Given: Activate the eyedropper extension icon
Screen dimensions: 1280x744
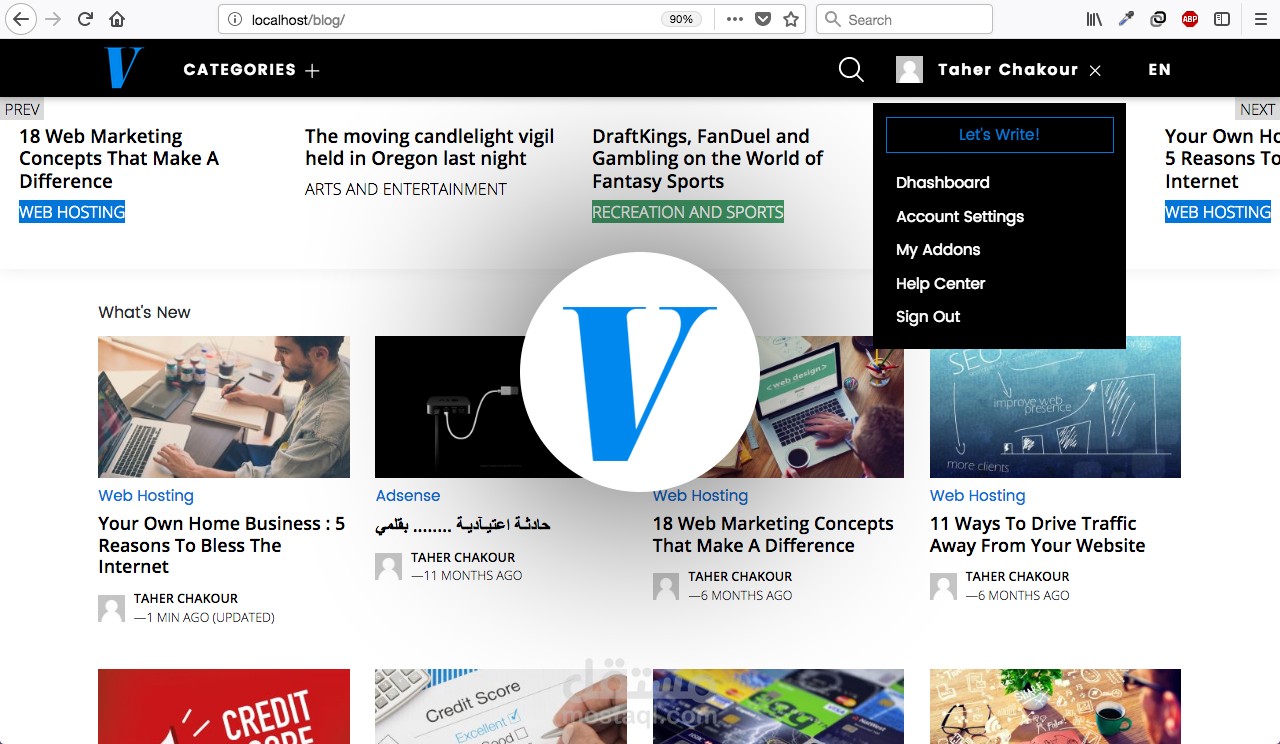Looking at the screenshot, I should 1126,19.
